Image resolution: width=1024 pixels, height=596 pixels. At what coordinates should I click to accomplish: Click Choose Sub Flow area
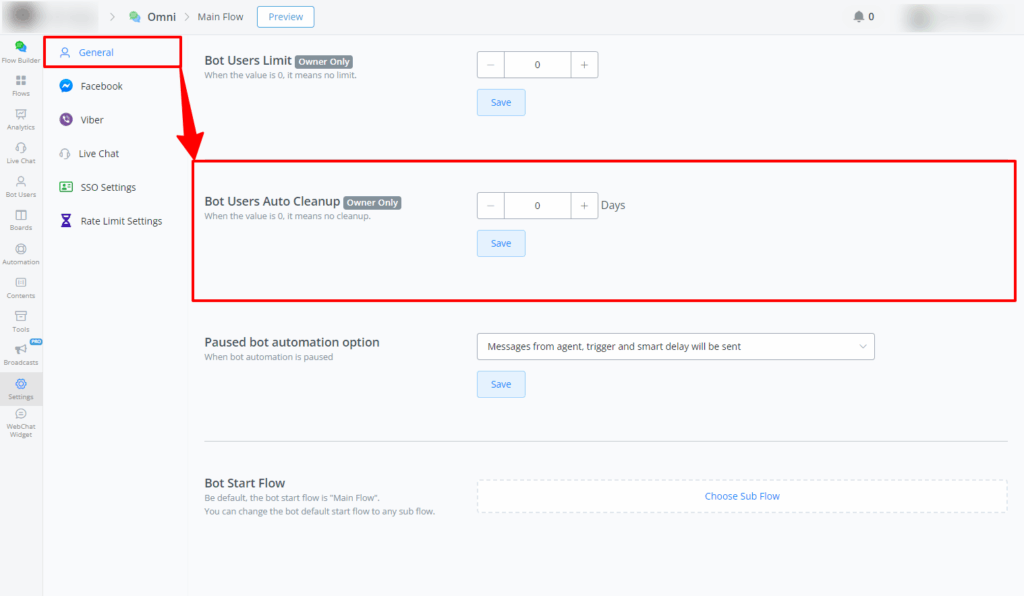[x=741, y=496]
